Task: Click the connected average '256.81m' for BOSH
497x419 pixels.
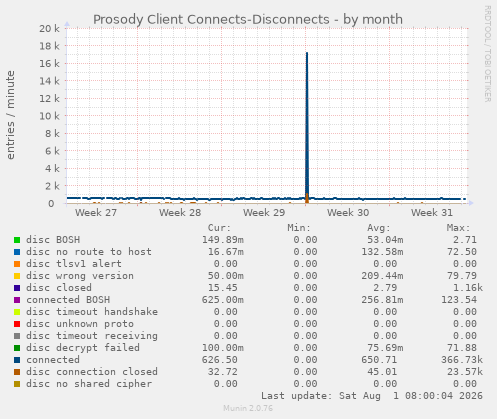Action: (382, 300)
